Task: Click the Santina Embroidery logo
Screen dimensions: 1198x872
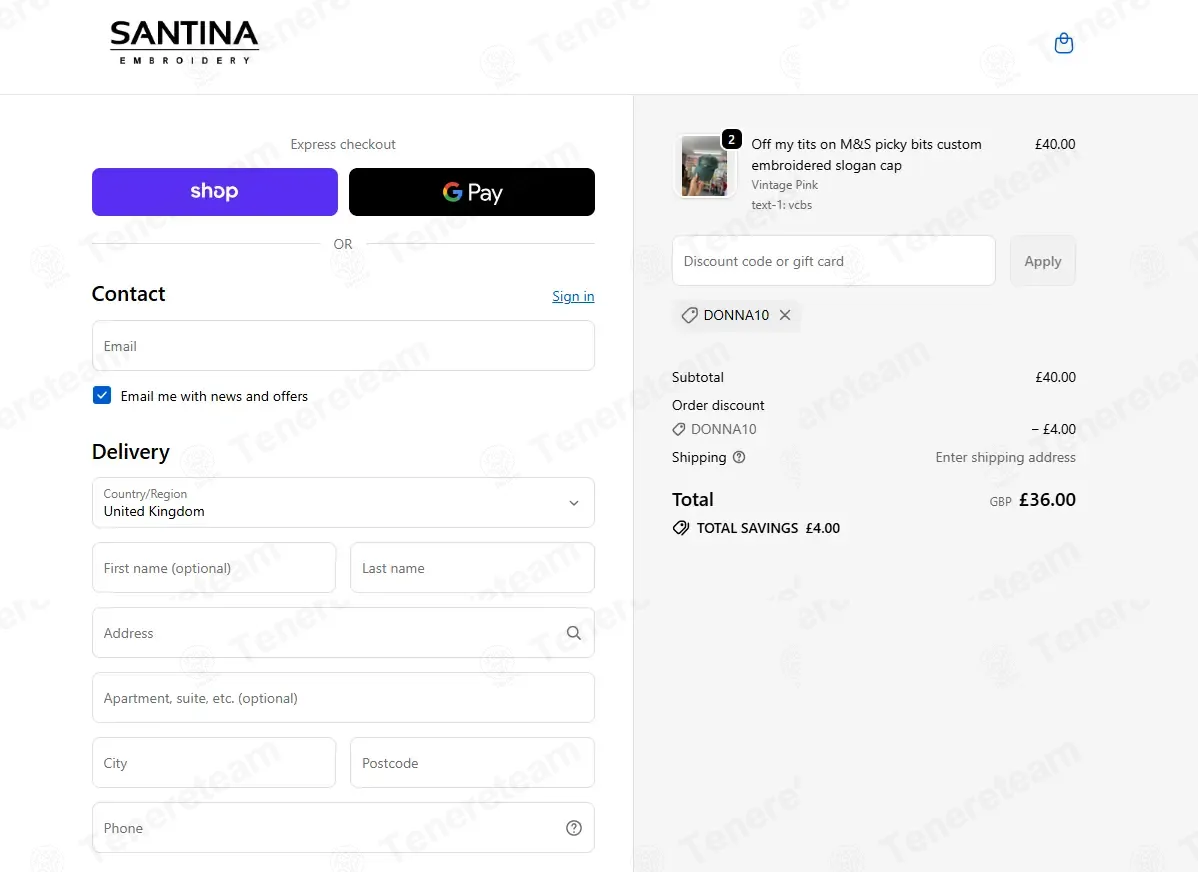Action: click(x=184, y=43)
